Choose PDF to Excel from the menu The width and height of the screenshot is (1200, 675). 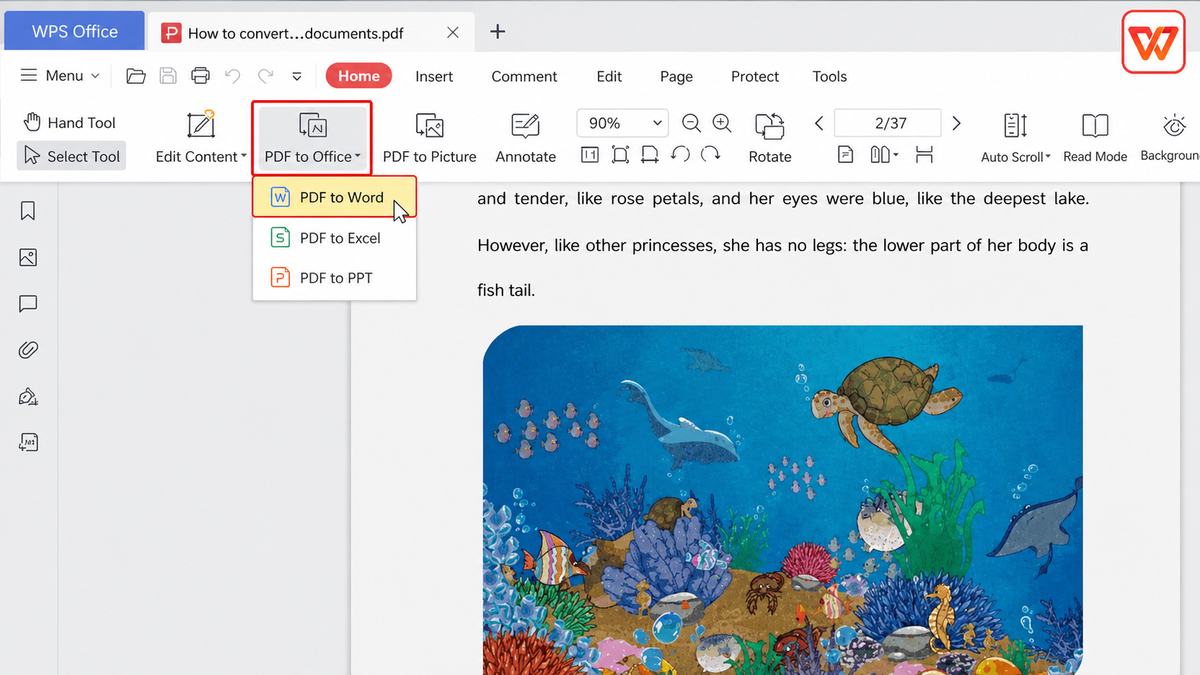tap(334, 238)
